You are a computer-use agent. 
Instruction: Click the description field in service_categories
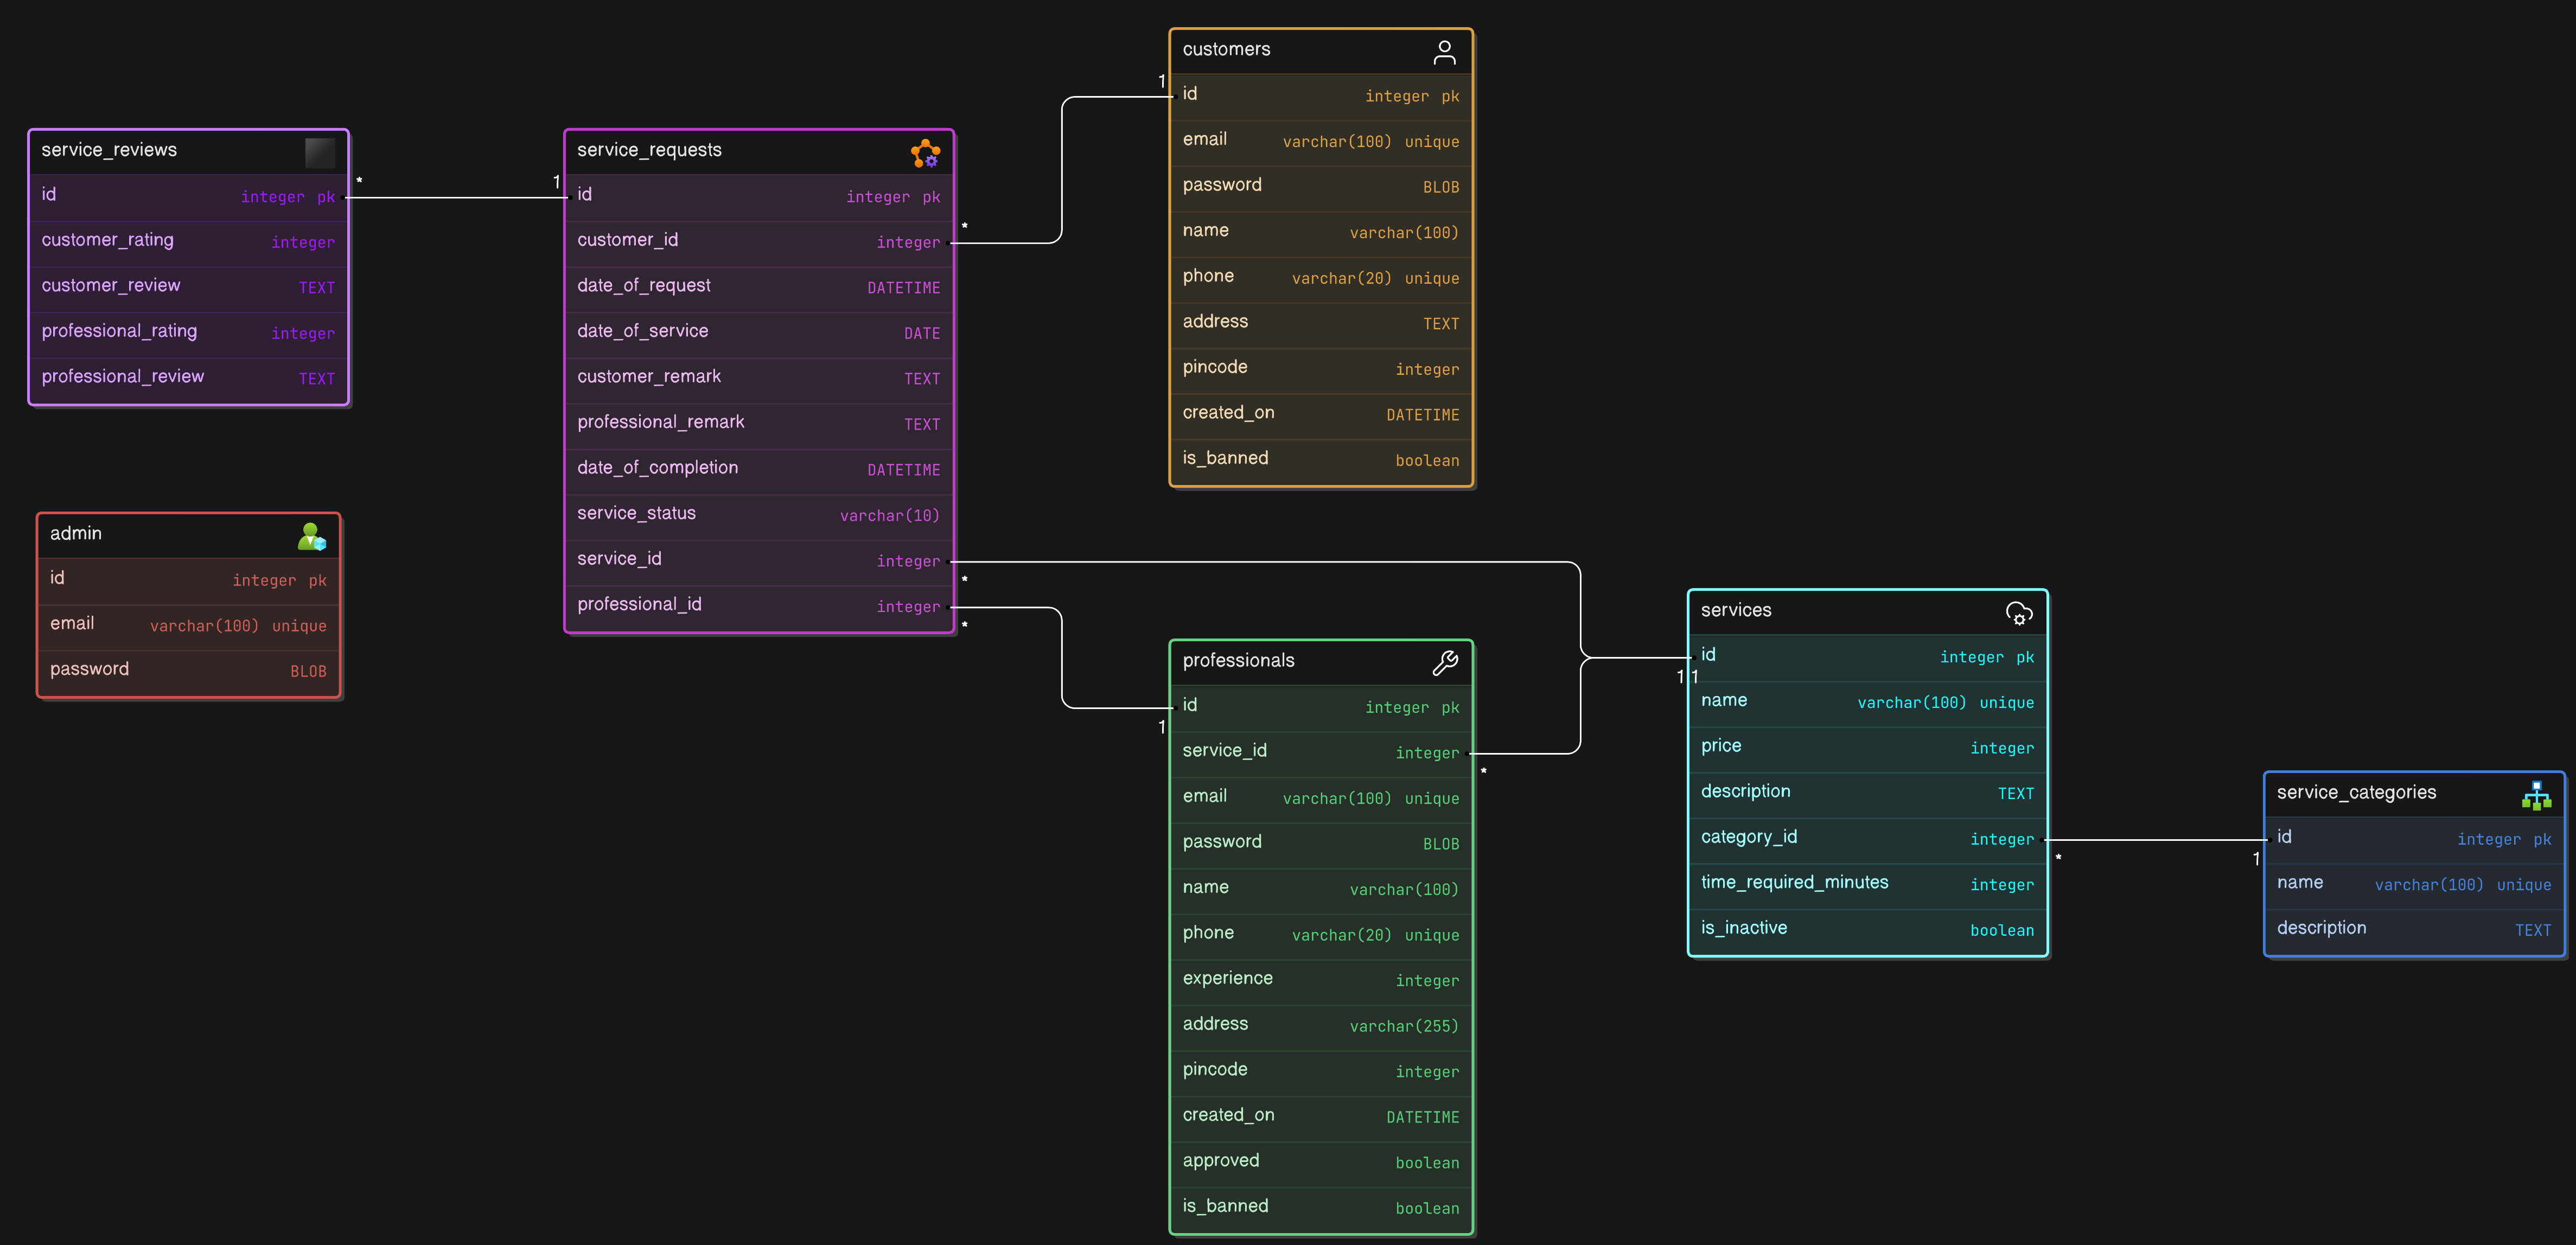click(2414, 928)
